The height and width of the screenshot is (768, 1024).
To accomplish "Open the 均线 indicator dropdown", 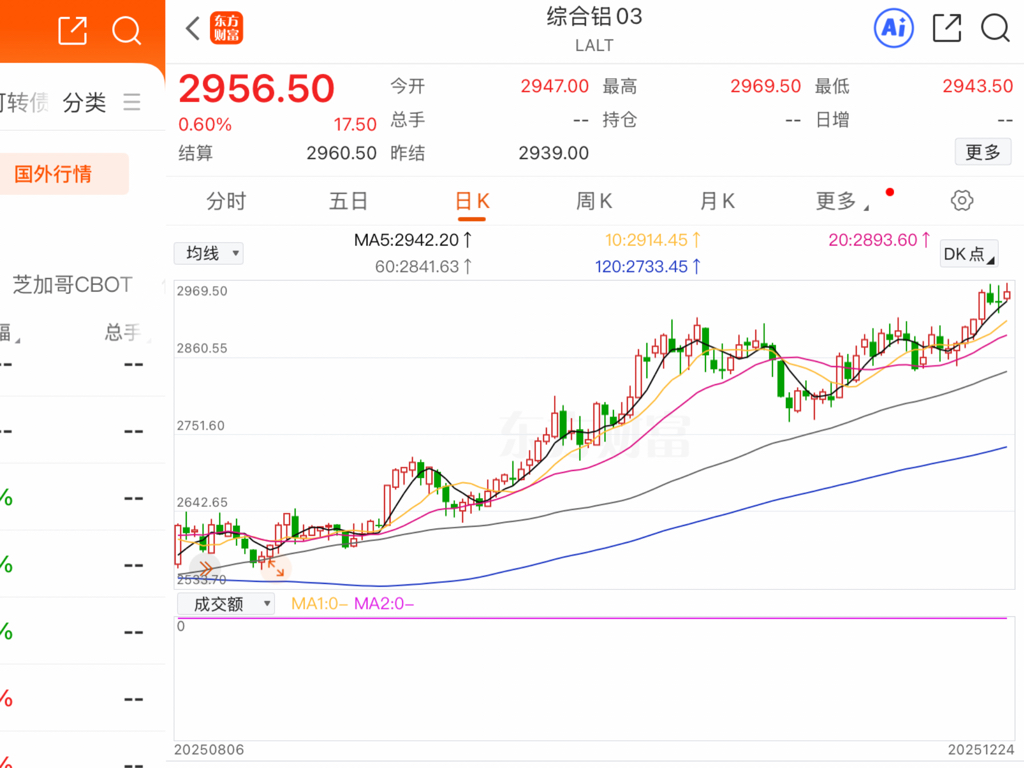I will pos(208,253).
